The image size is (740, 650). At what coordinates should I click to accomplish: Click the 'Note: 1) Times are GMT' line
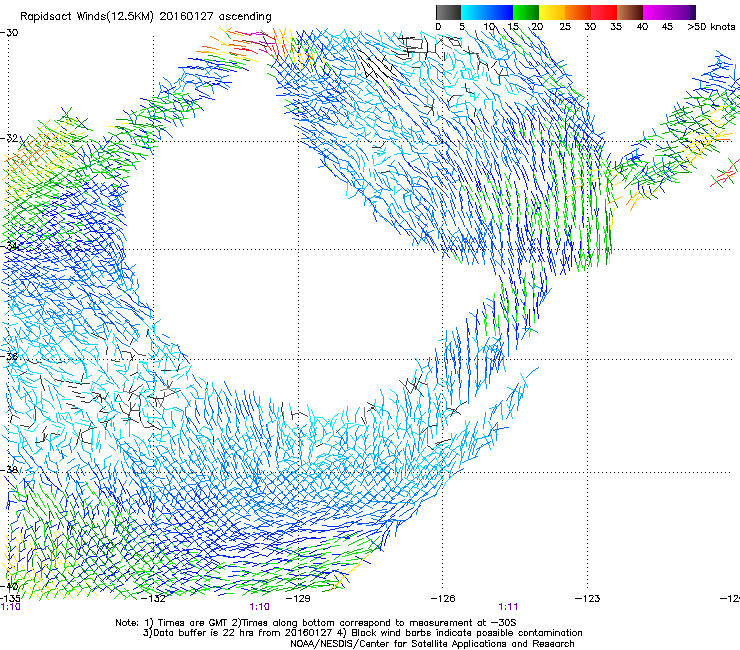316,623
